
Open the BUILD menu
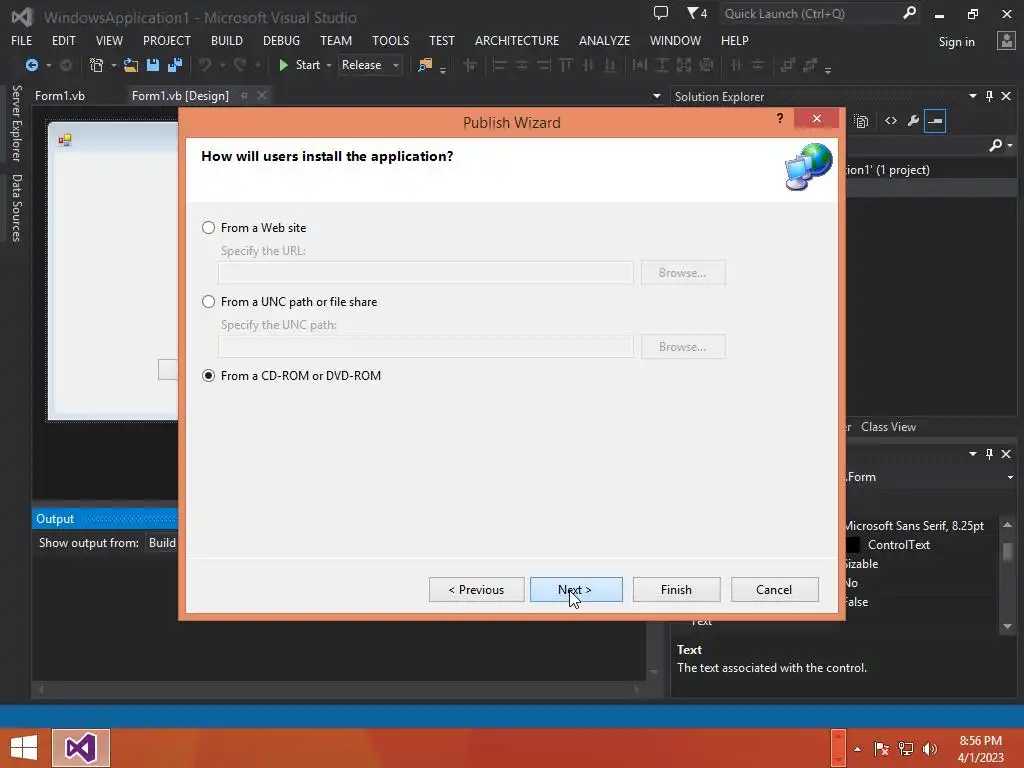227,40
